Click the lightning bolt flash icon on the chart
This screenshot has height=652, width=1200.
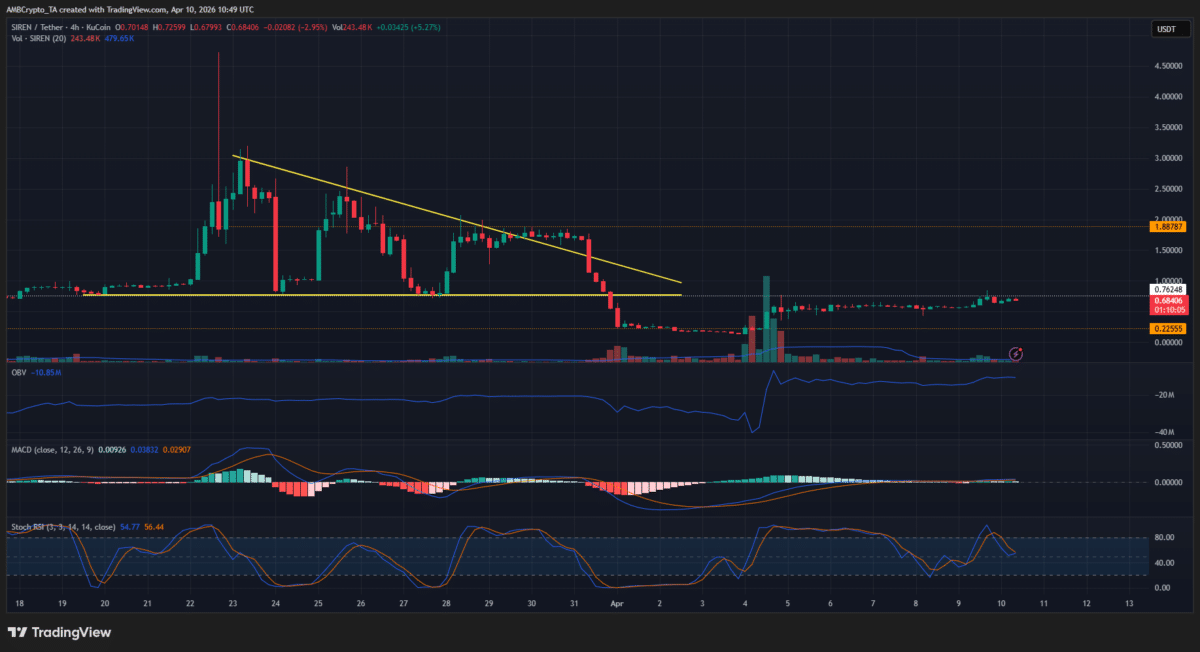click(1015, 352)
